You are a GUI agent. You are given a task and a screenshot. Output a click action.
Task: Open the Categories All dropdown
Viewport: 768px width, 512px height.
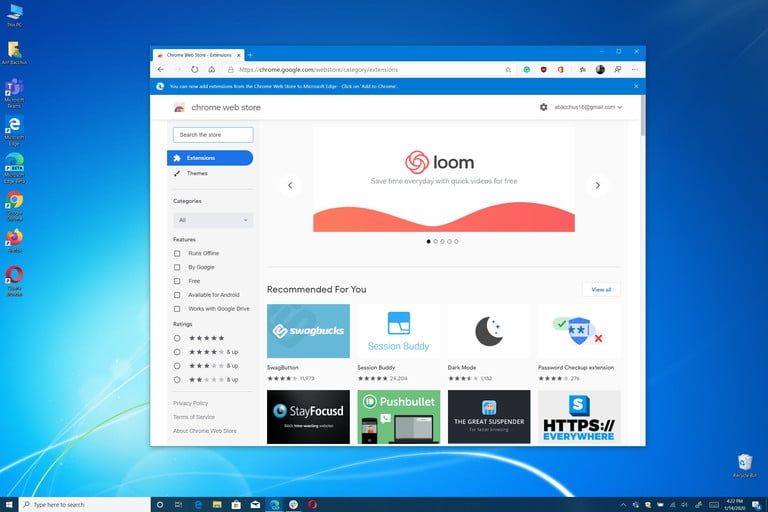click(x=213, y=220)
